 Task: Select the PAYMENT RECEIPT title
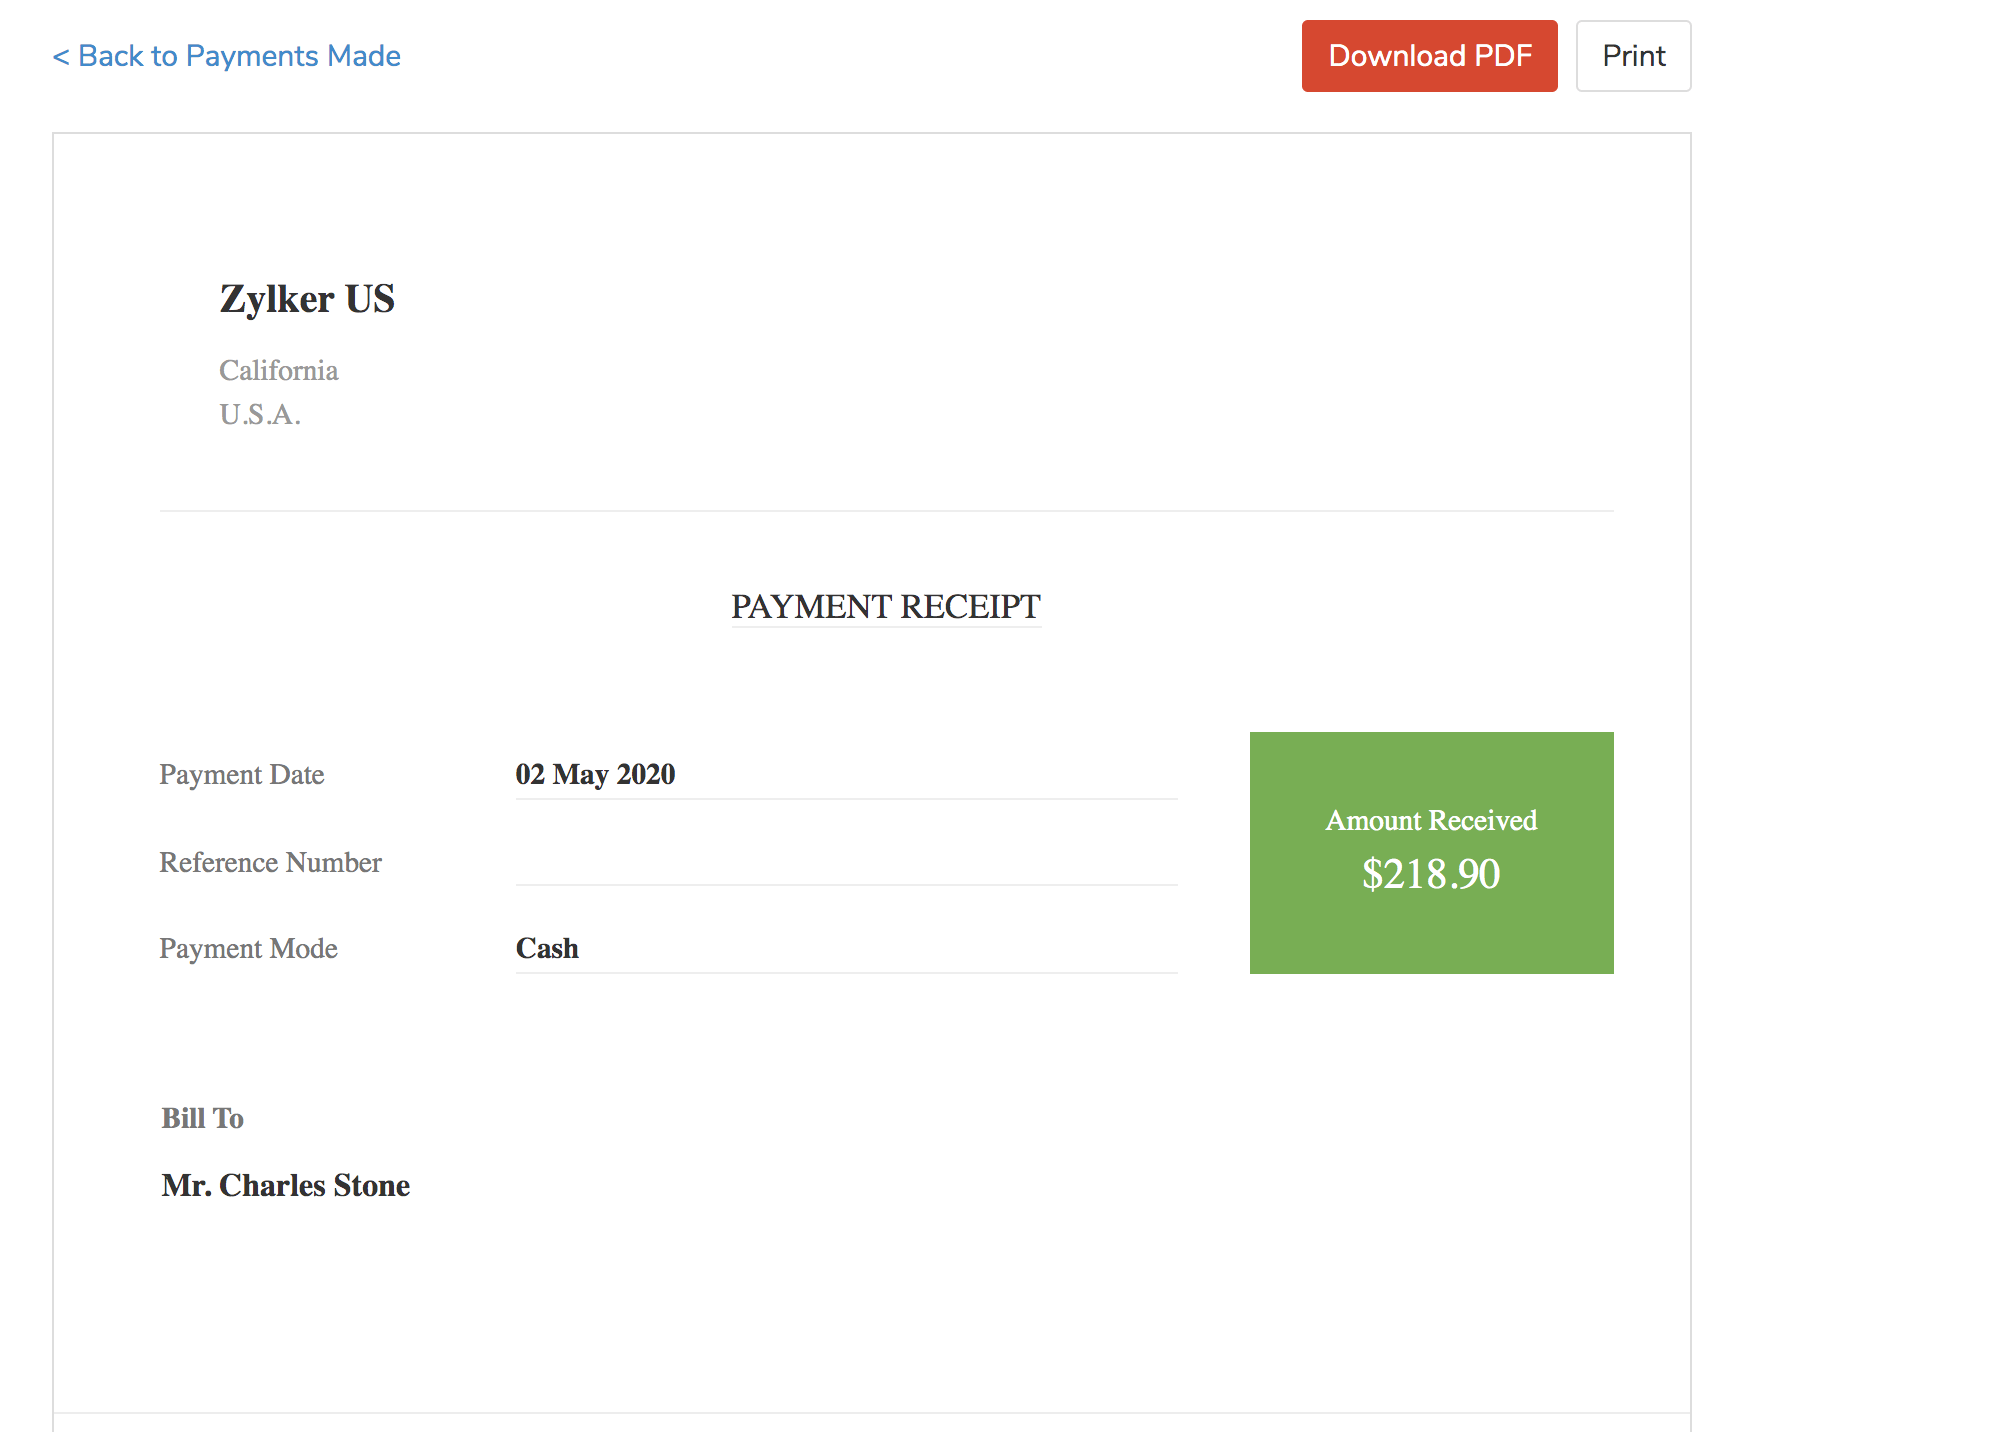(x=885, y=607)
